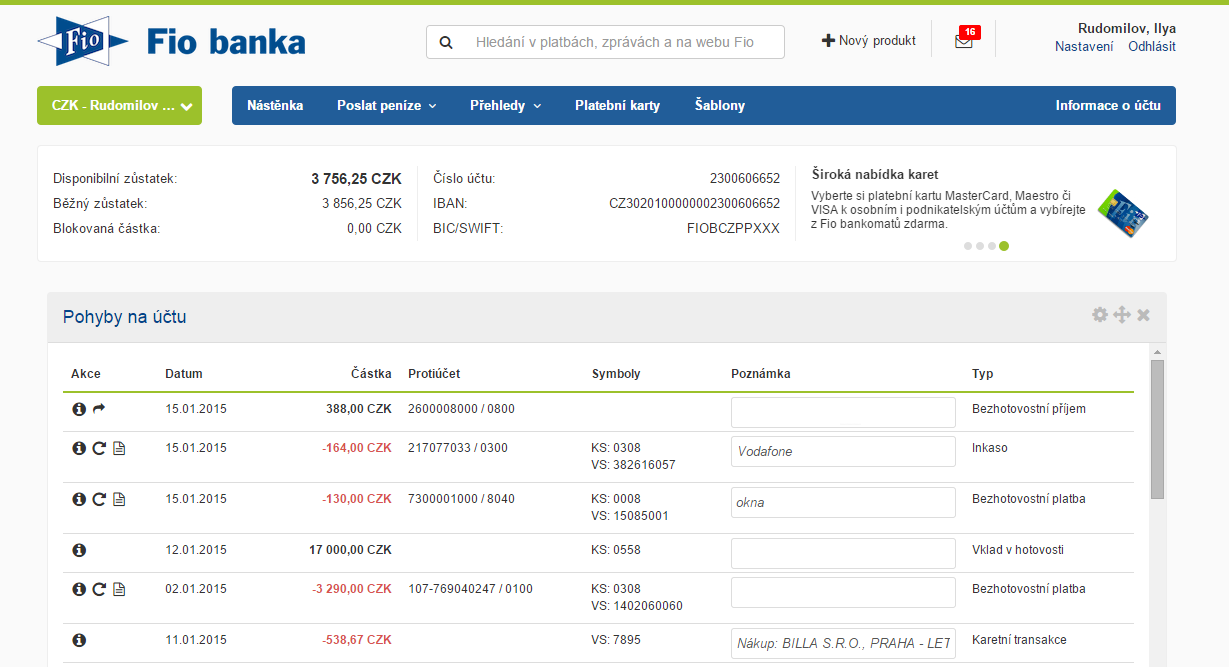Open Nastavení link
The image size is (1229, 667).
1084,47
